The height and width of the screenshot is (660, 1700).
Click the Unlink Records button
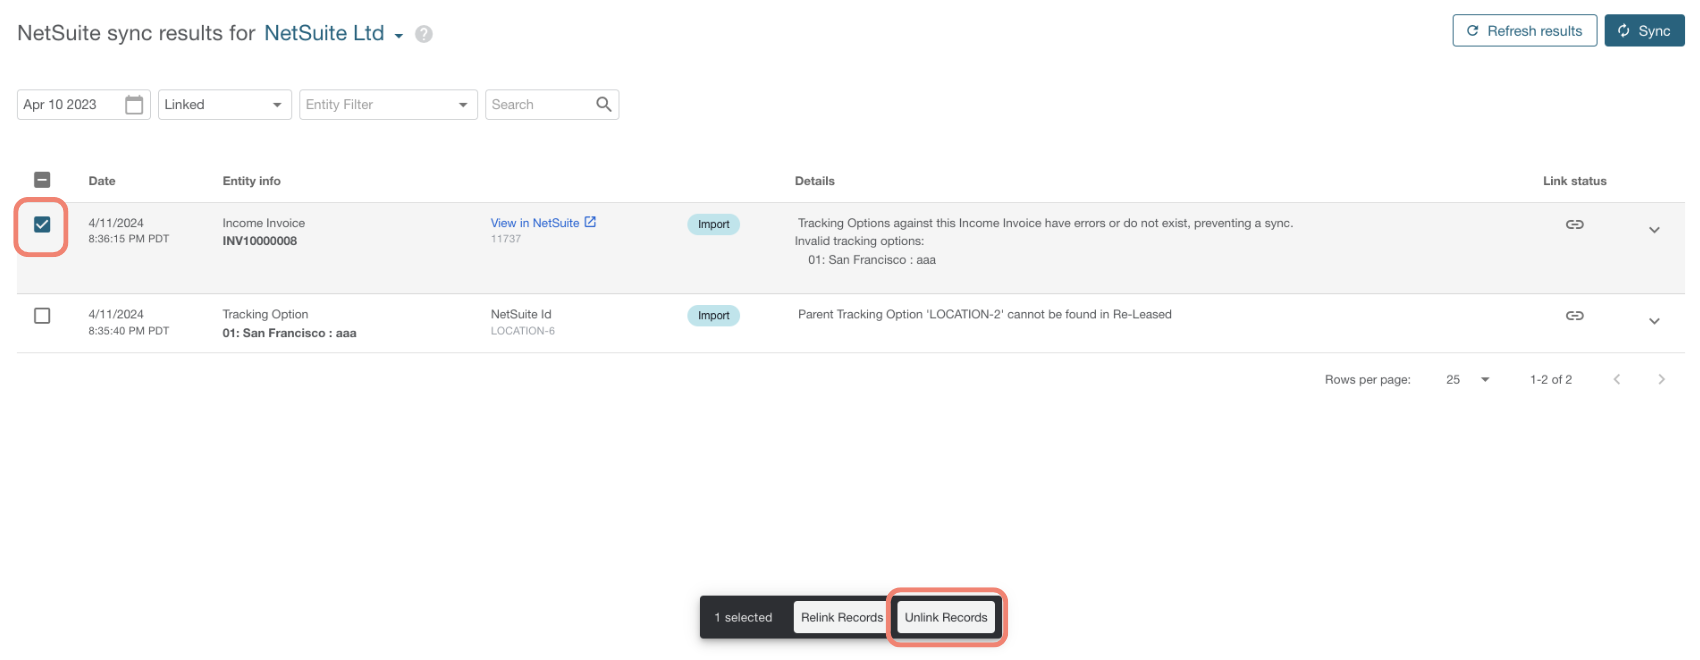click(x=946, y=617)
